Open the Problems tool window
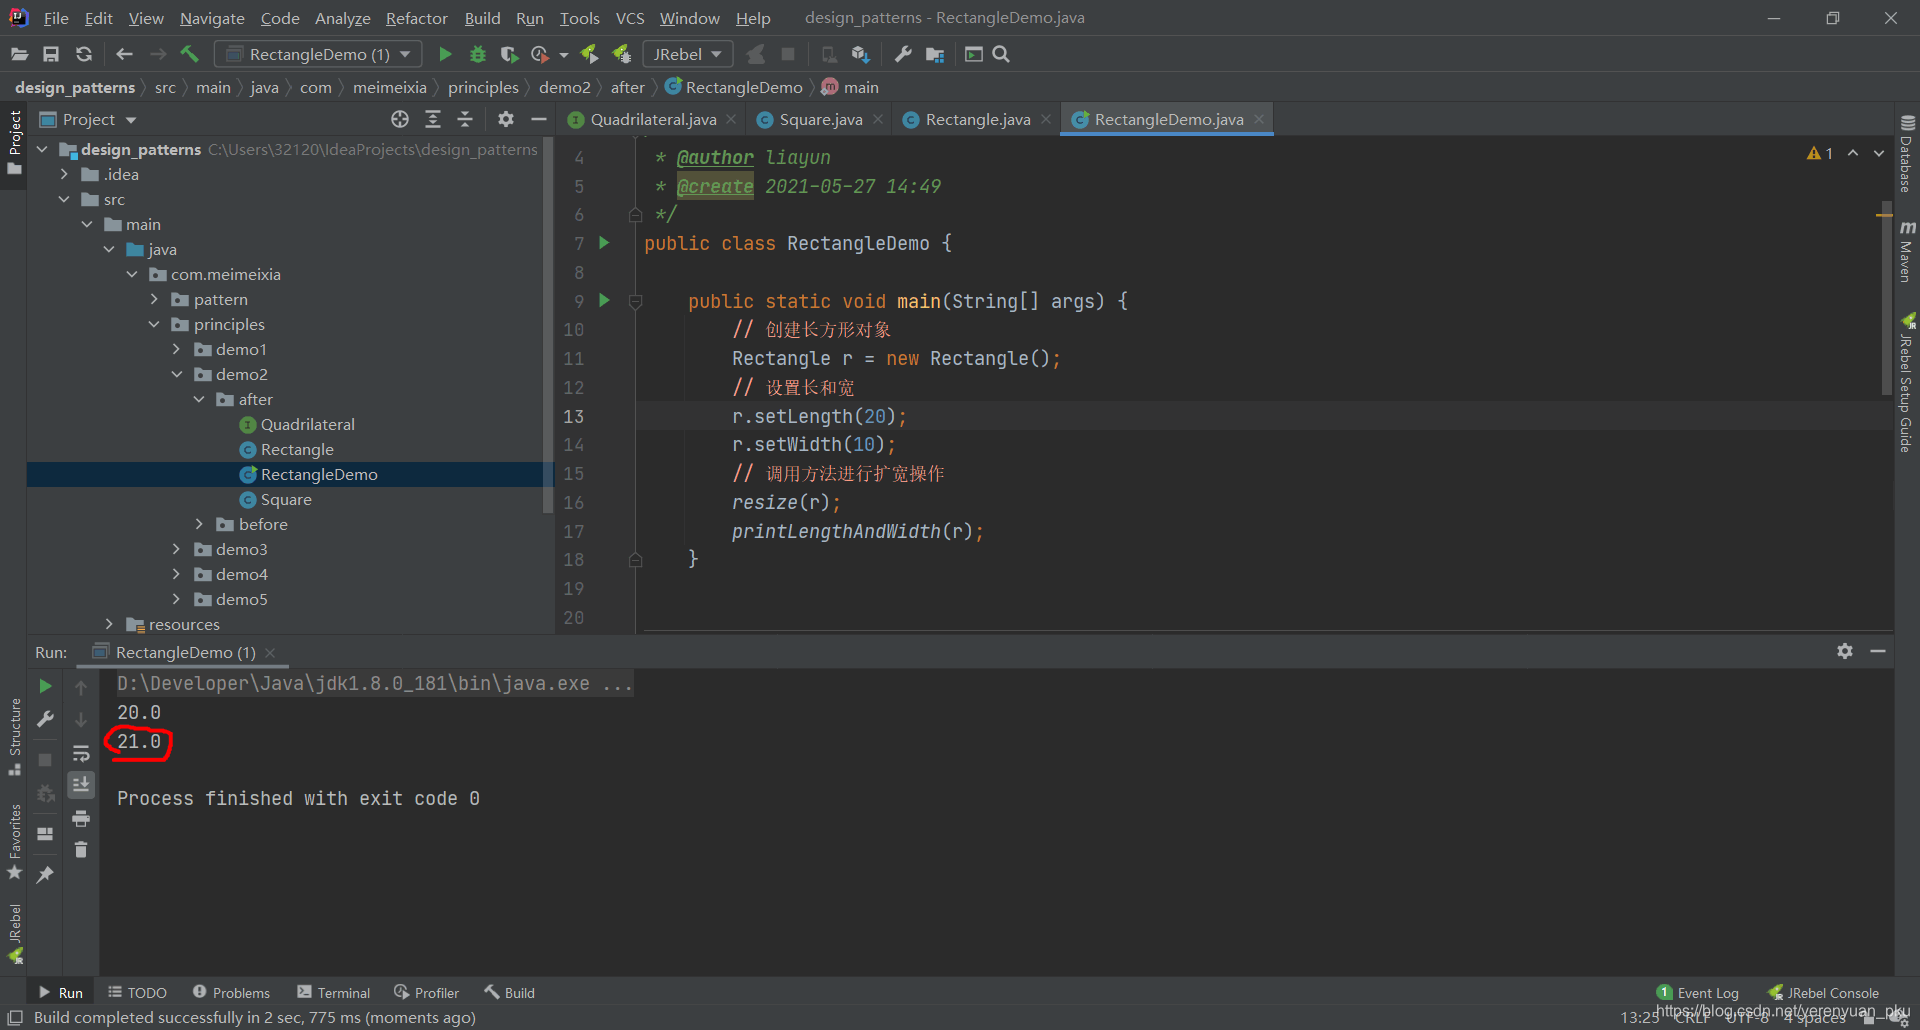The width and height of the screenshot is (1920, 1030). point(232,992)
